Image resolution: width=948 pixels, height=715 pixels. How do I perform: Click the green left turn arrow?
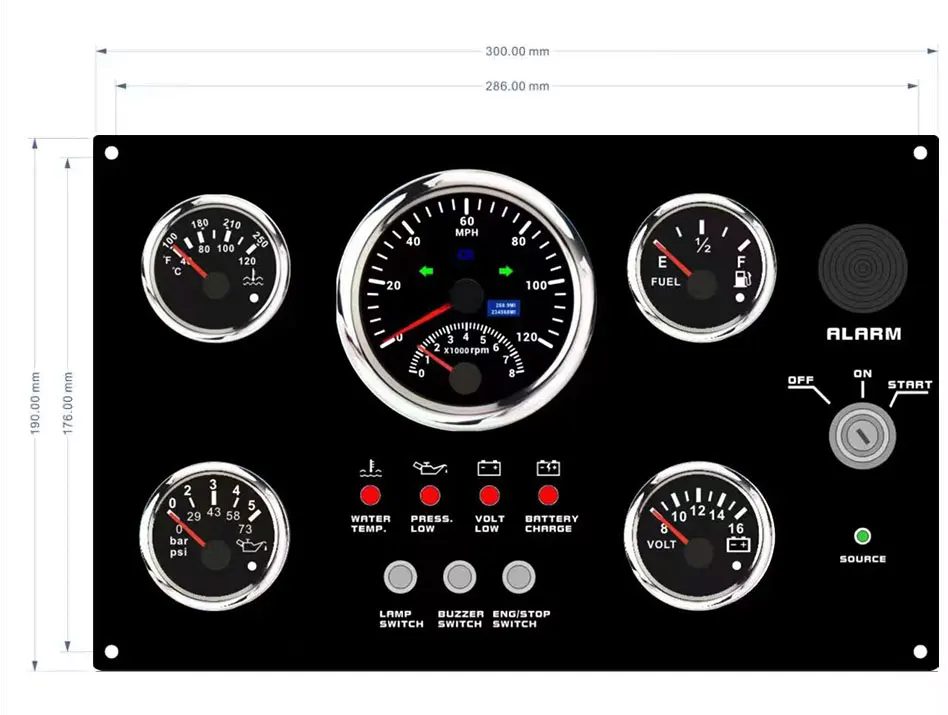[x=426, y=271]
